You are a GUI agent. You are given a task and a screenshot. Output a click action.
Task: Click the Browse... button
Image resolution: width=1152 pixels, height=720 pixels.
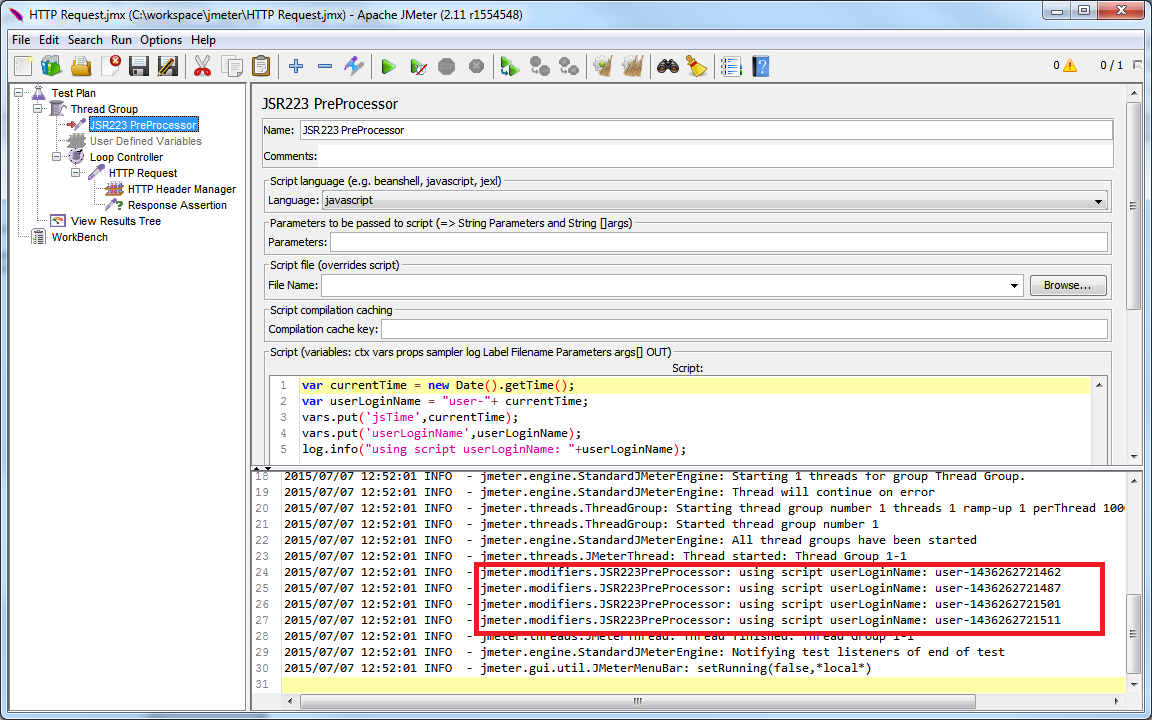tap(1068, 286)
